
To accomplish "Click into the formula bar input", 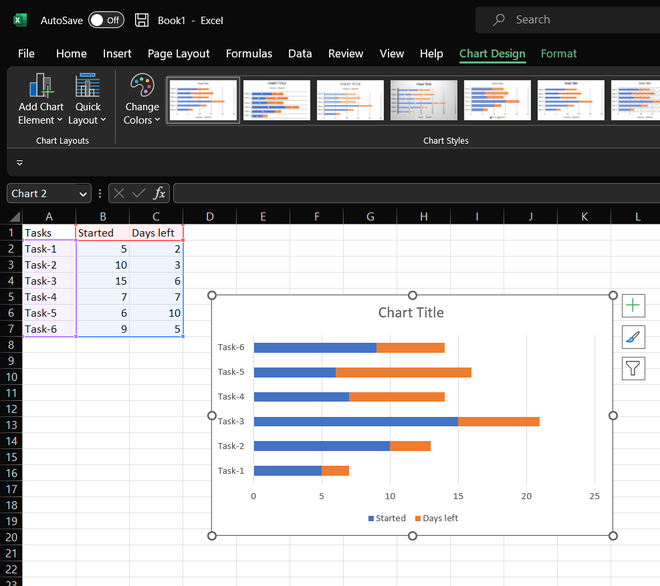I will pyautogui.click(x=416, y=193).
